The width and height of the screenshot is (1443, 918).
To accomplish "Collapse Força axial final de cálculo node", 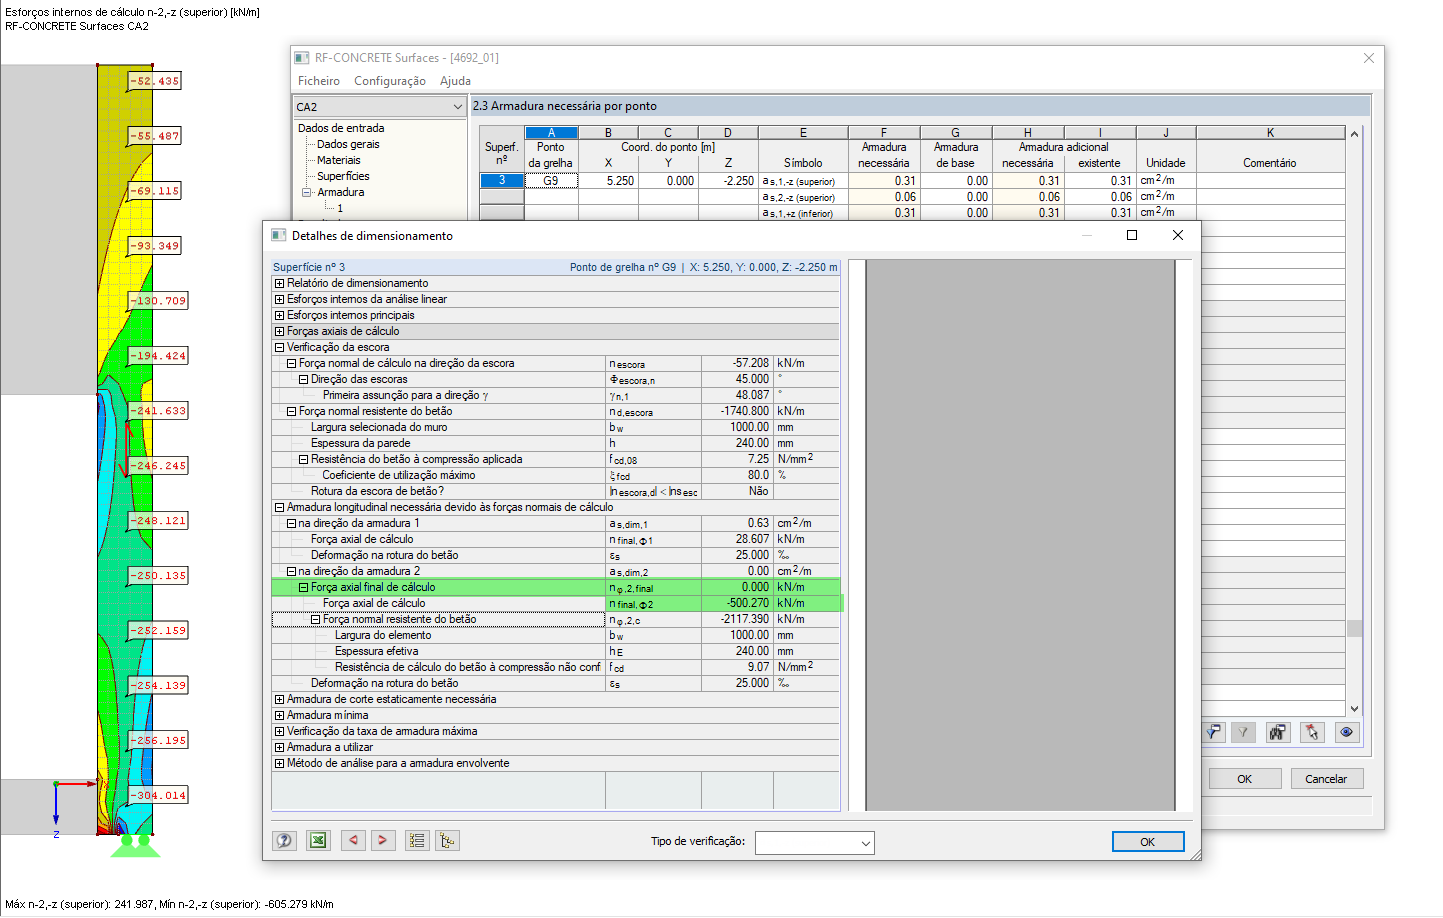I will pyautogui.click(x=303, y=587).
